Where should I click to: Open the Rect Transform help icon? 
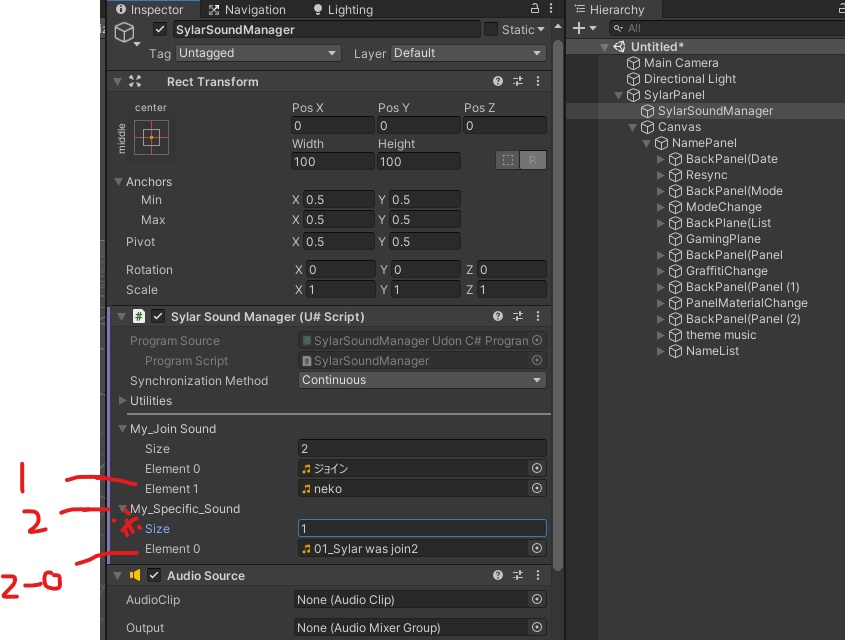click(x=497, y=81)
